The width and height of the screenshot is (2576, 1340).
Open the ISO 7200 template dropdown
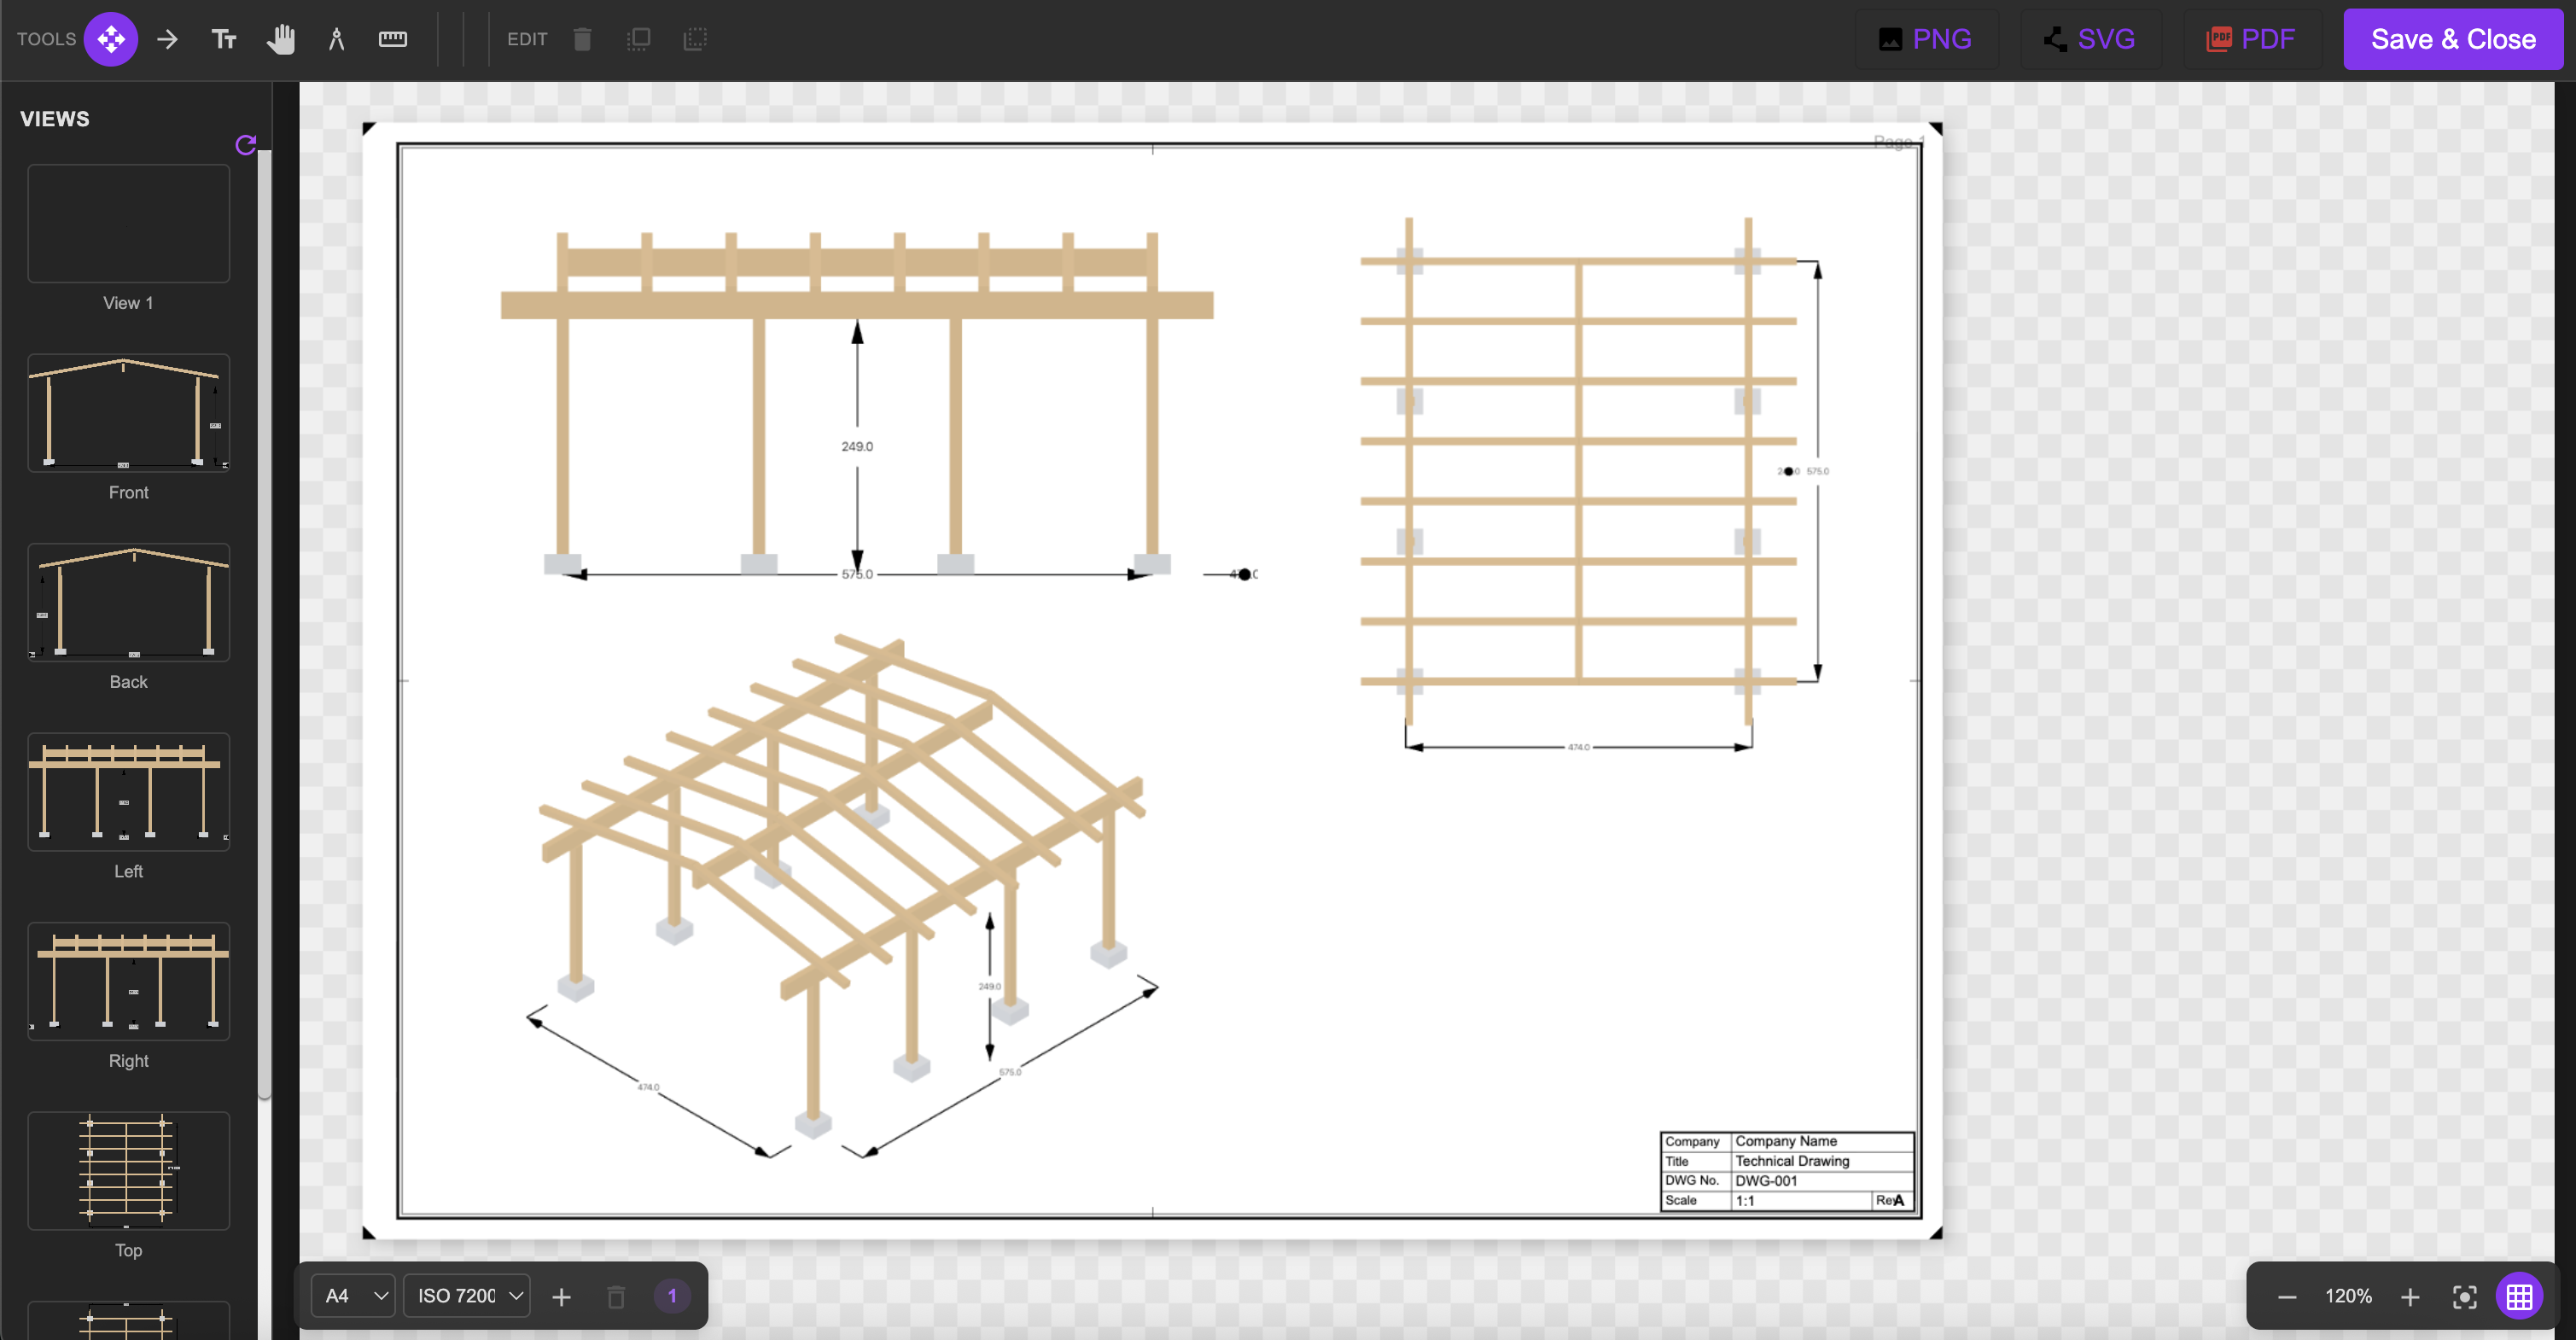click(466, 1295)
